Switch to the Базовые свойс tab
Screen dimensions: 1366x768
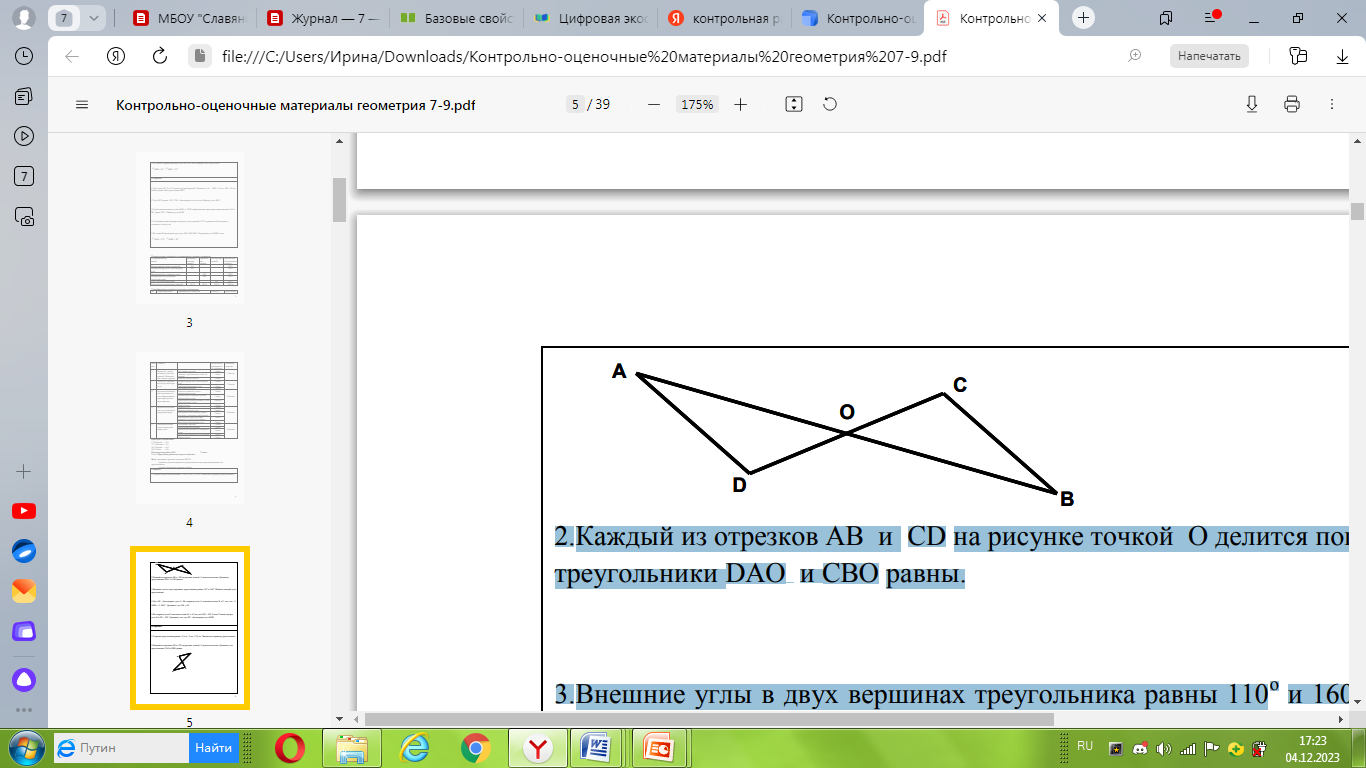pos(455,18)
